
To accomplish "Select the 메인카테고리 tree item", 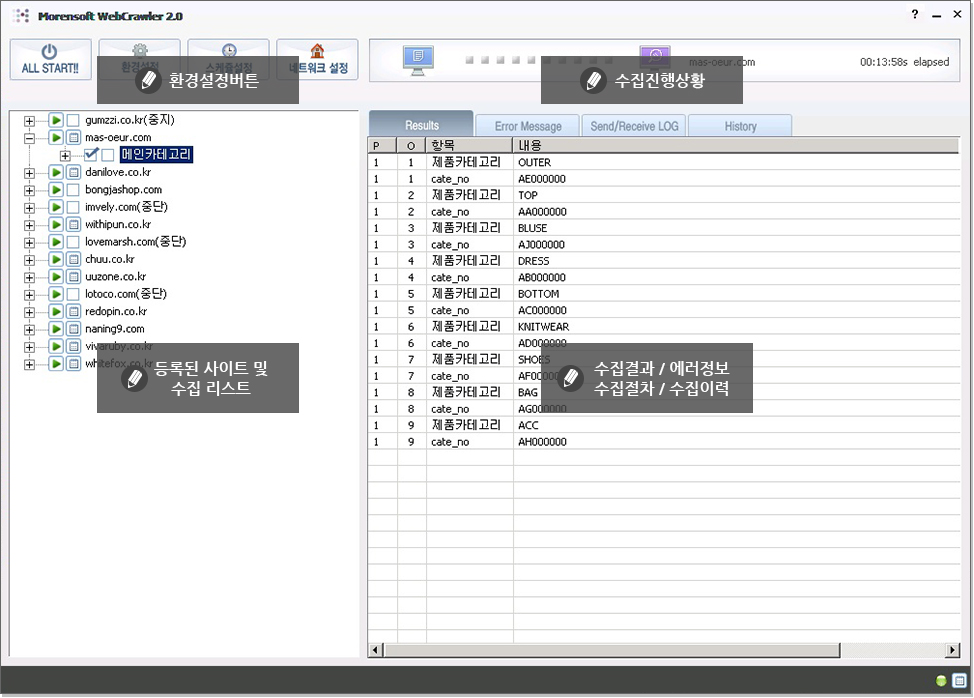I will point(156,154).
